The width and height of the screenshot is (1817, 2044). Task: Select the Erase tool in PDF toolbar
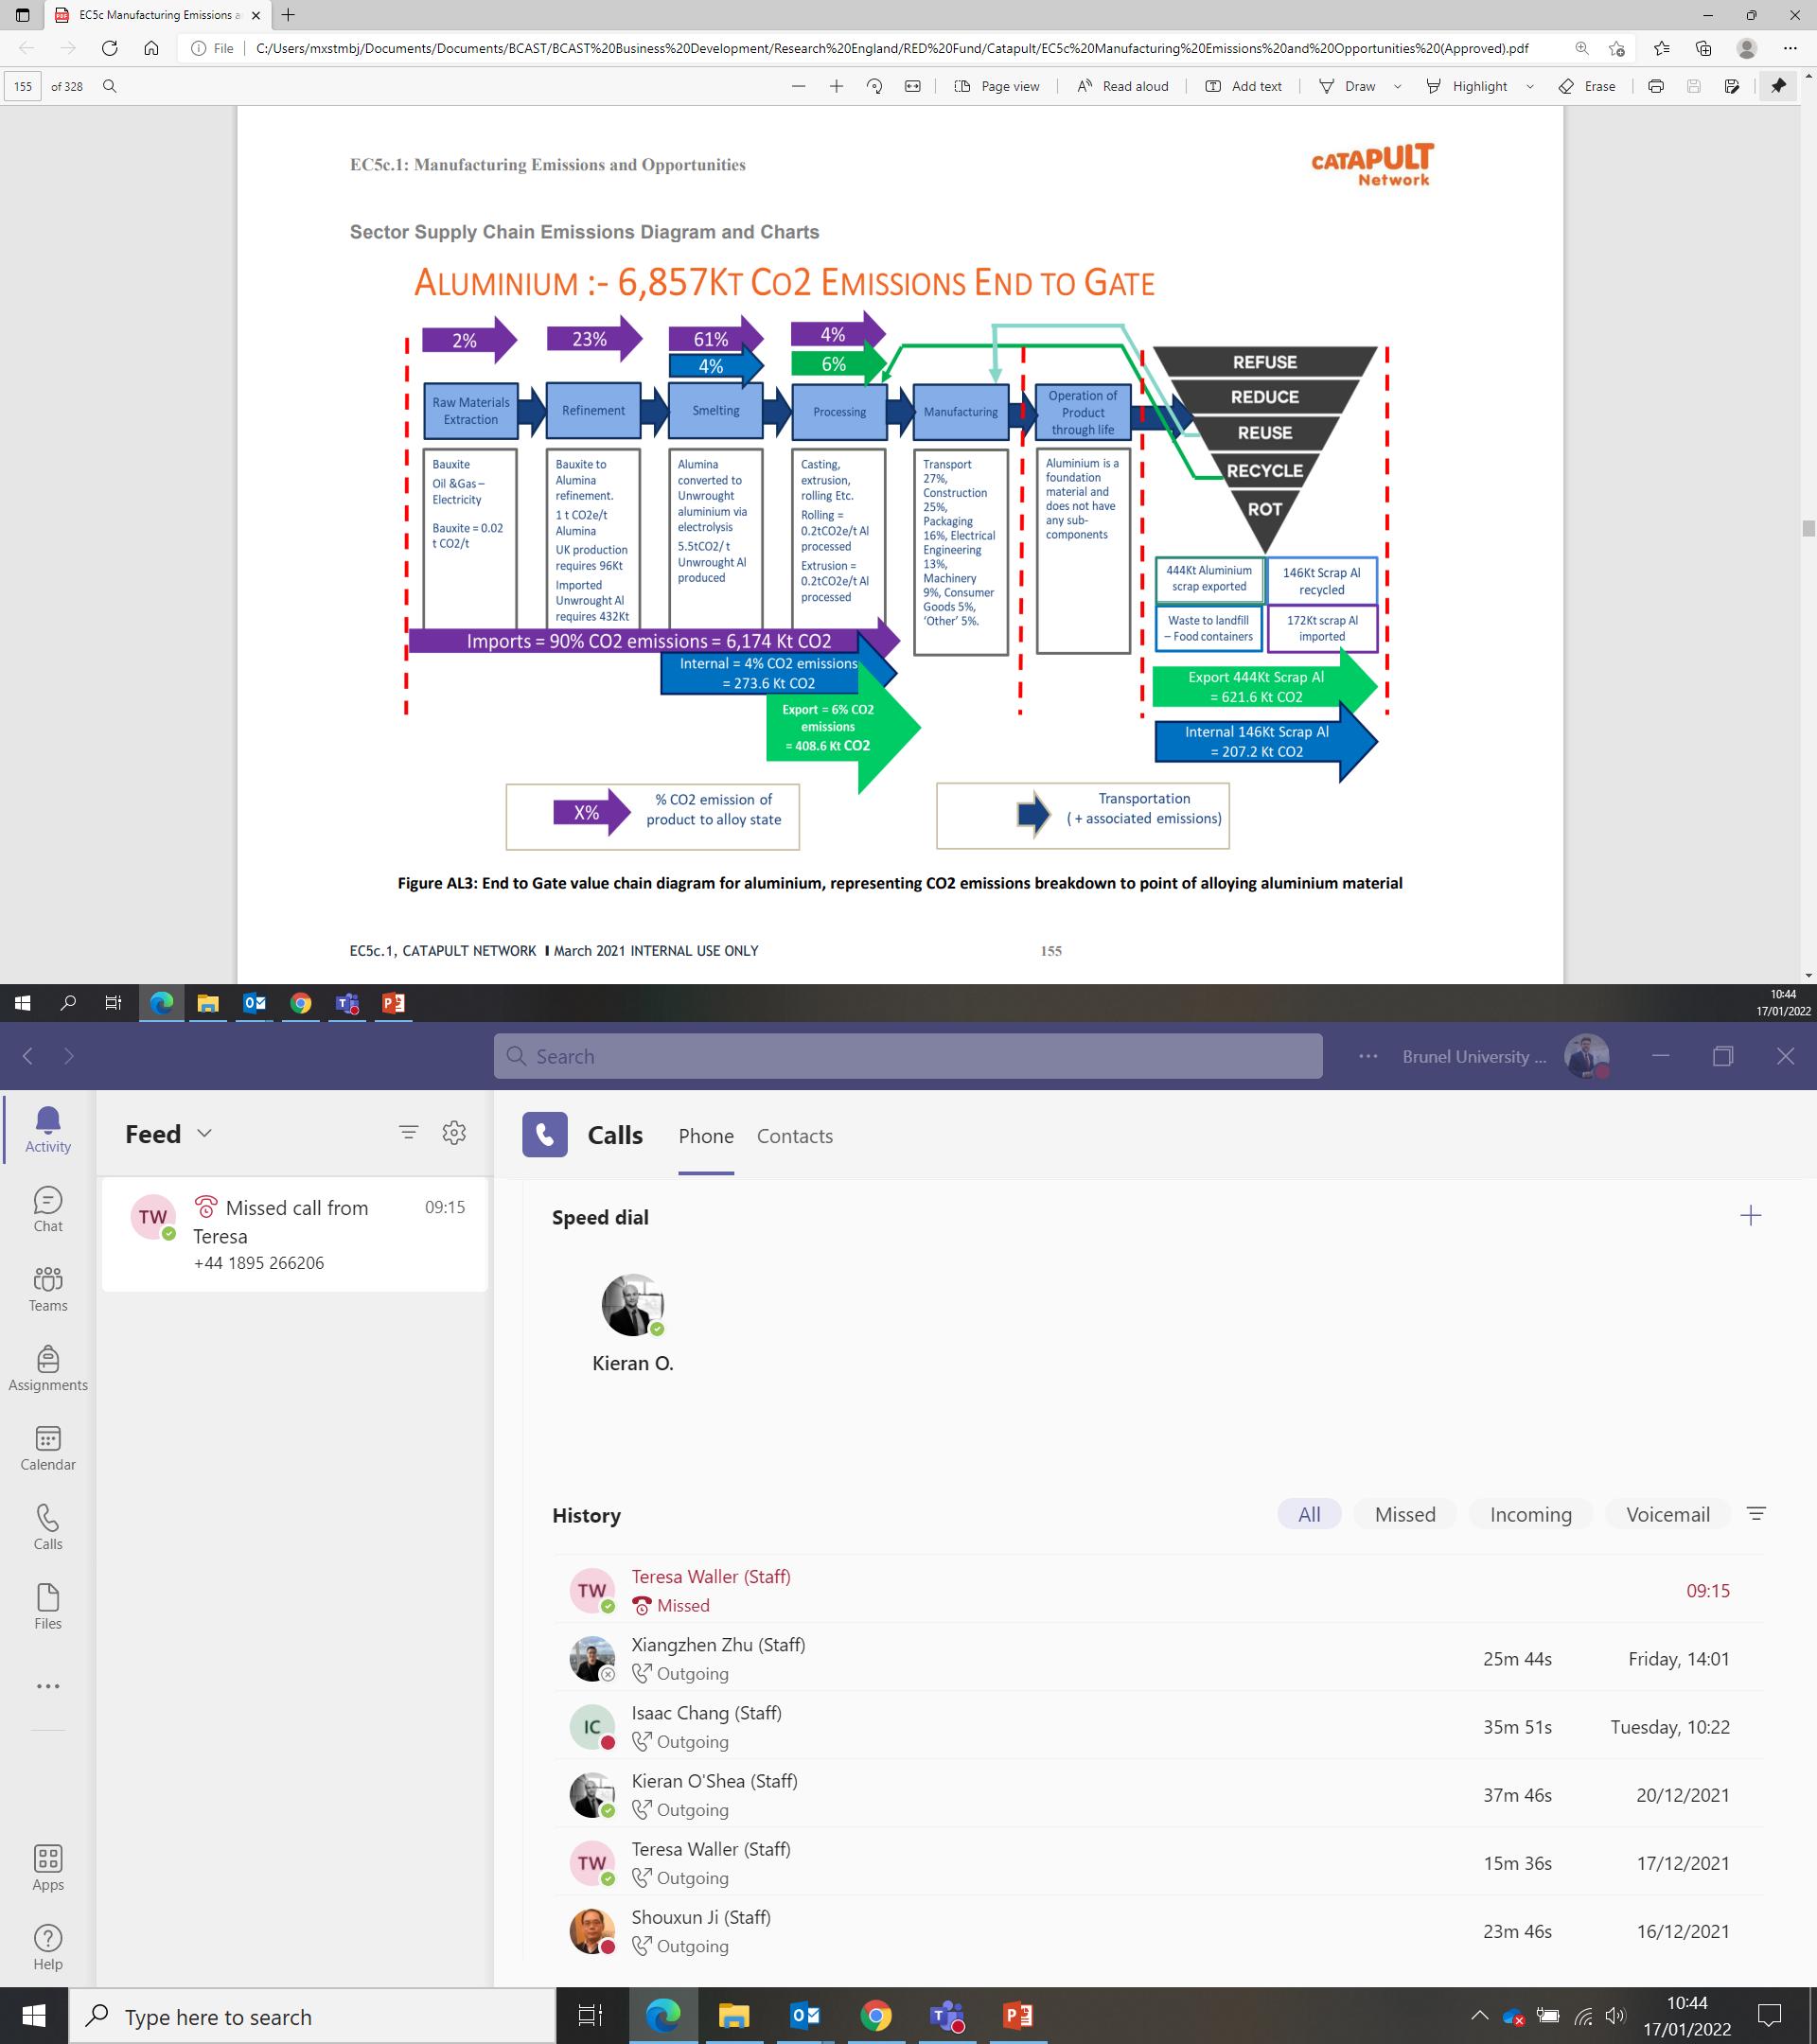pos(1587,86)
